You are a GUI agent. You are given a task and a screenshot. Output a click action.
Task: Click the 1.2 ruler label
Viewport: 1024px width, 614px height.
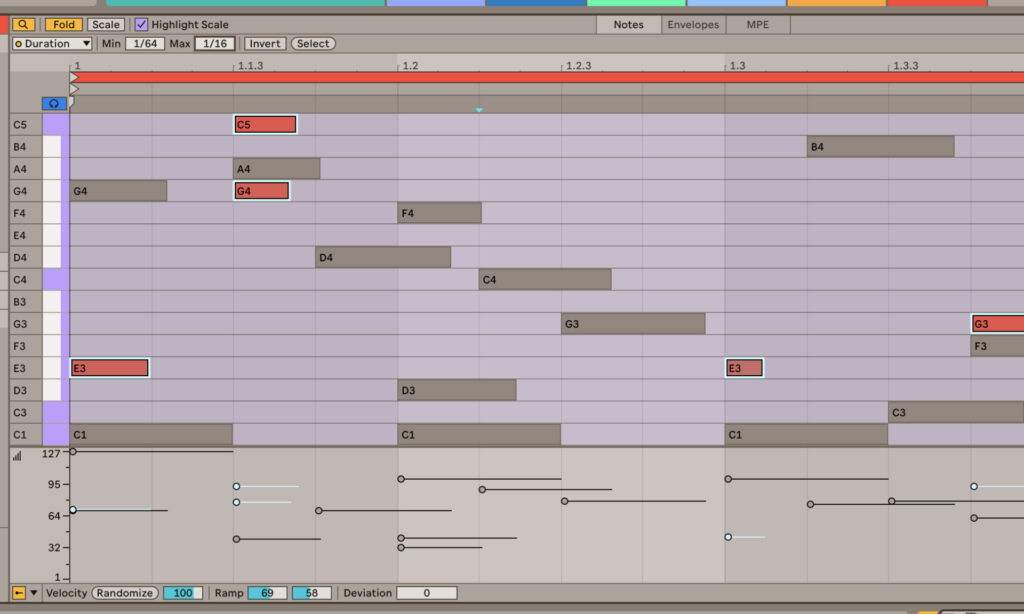click(410, 66)
